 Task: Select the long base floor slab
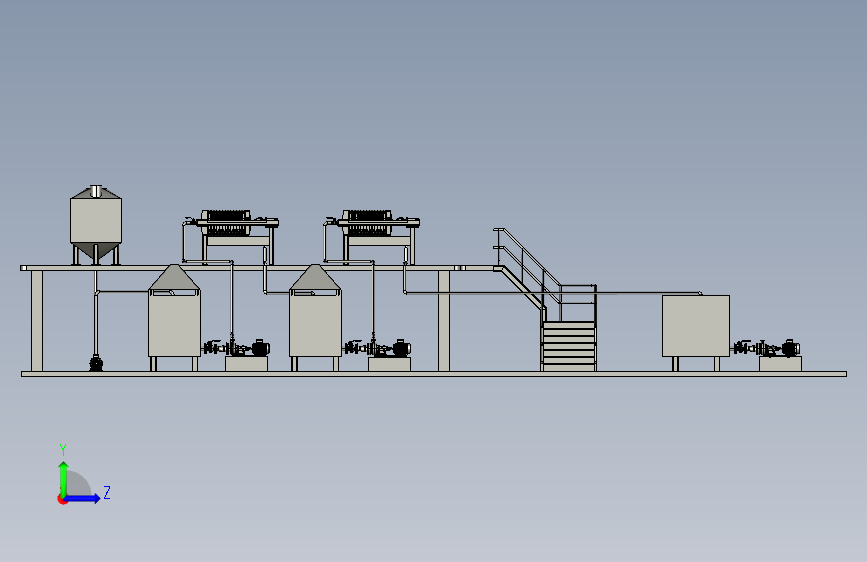click(434, 374)
